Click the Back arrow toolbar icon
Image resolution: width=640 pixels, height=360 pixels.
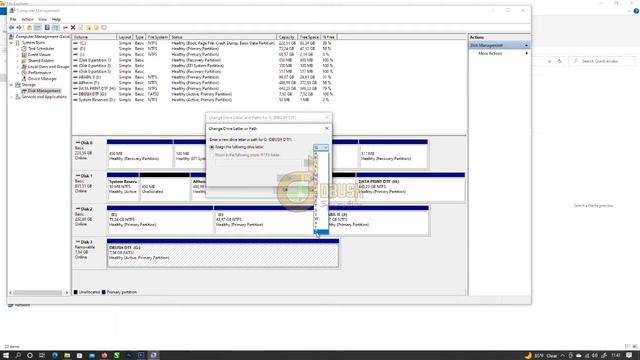(x=11, y=28)
